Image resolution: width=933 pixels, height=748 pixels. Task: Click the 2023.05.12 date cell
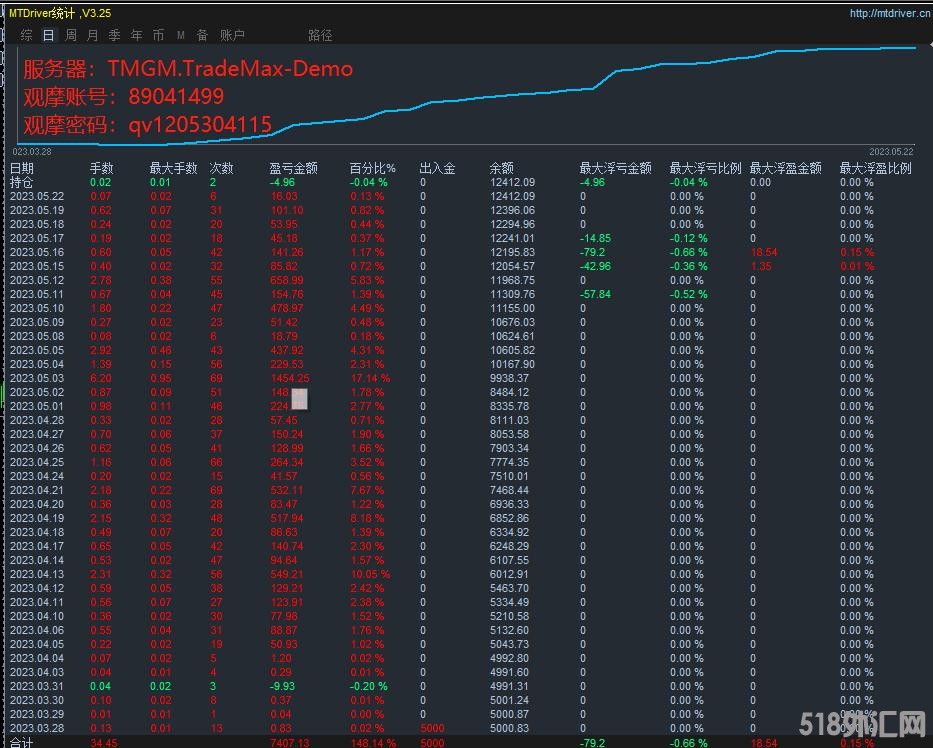37,280
